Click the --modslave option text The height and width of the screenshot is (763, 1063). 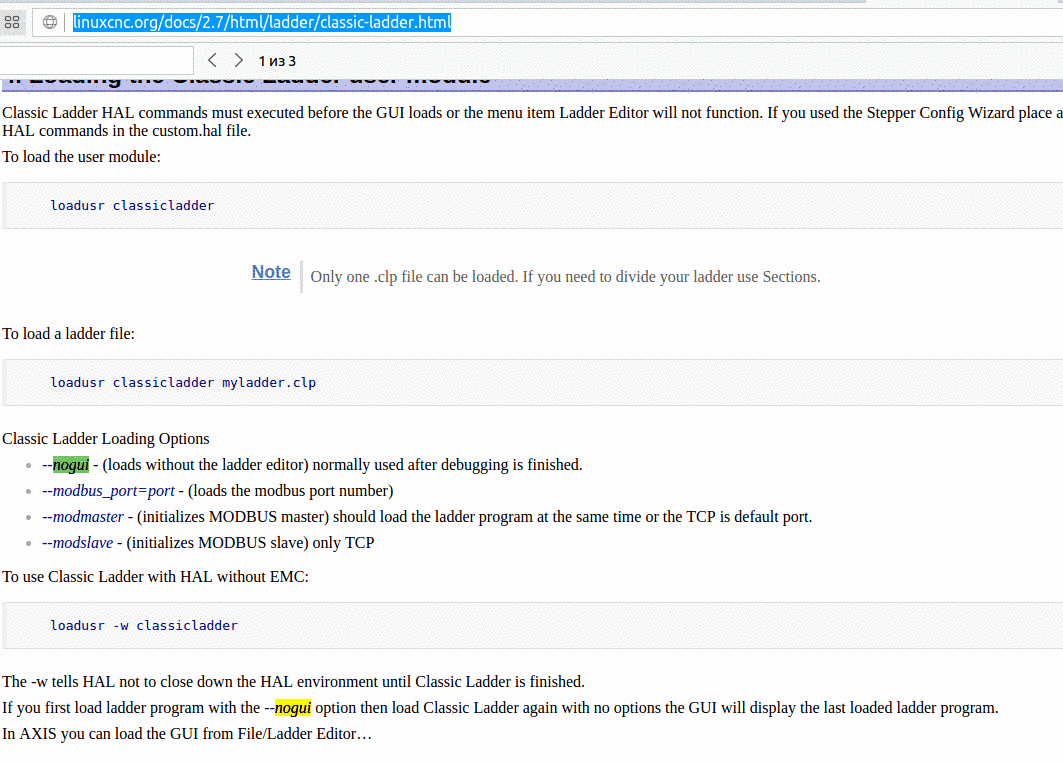tap(77, 543)
